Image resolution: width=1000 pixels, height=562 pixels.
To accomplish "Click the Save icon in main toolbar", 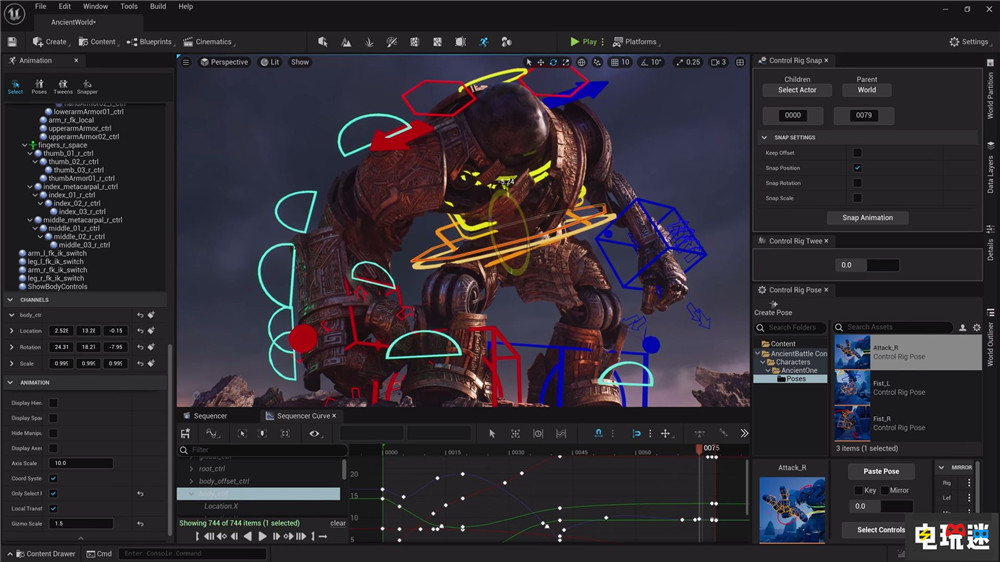I will 12,42.
